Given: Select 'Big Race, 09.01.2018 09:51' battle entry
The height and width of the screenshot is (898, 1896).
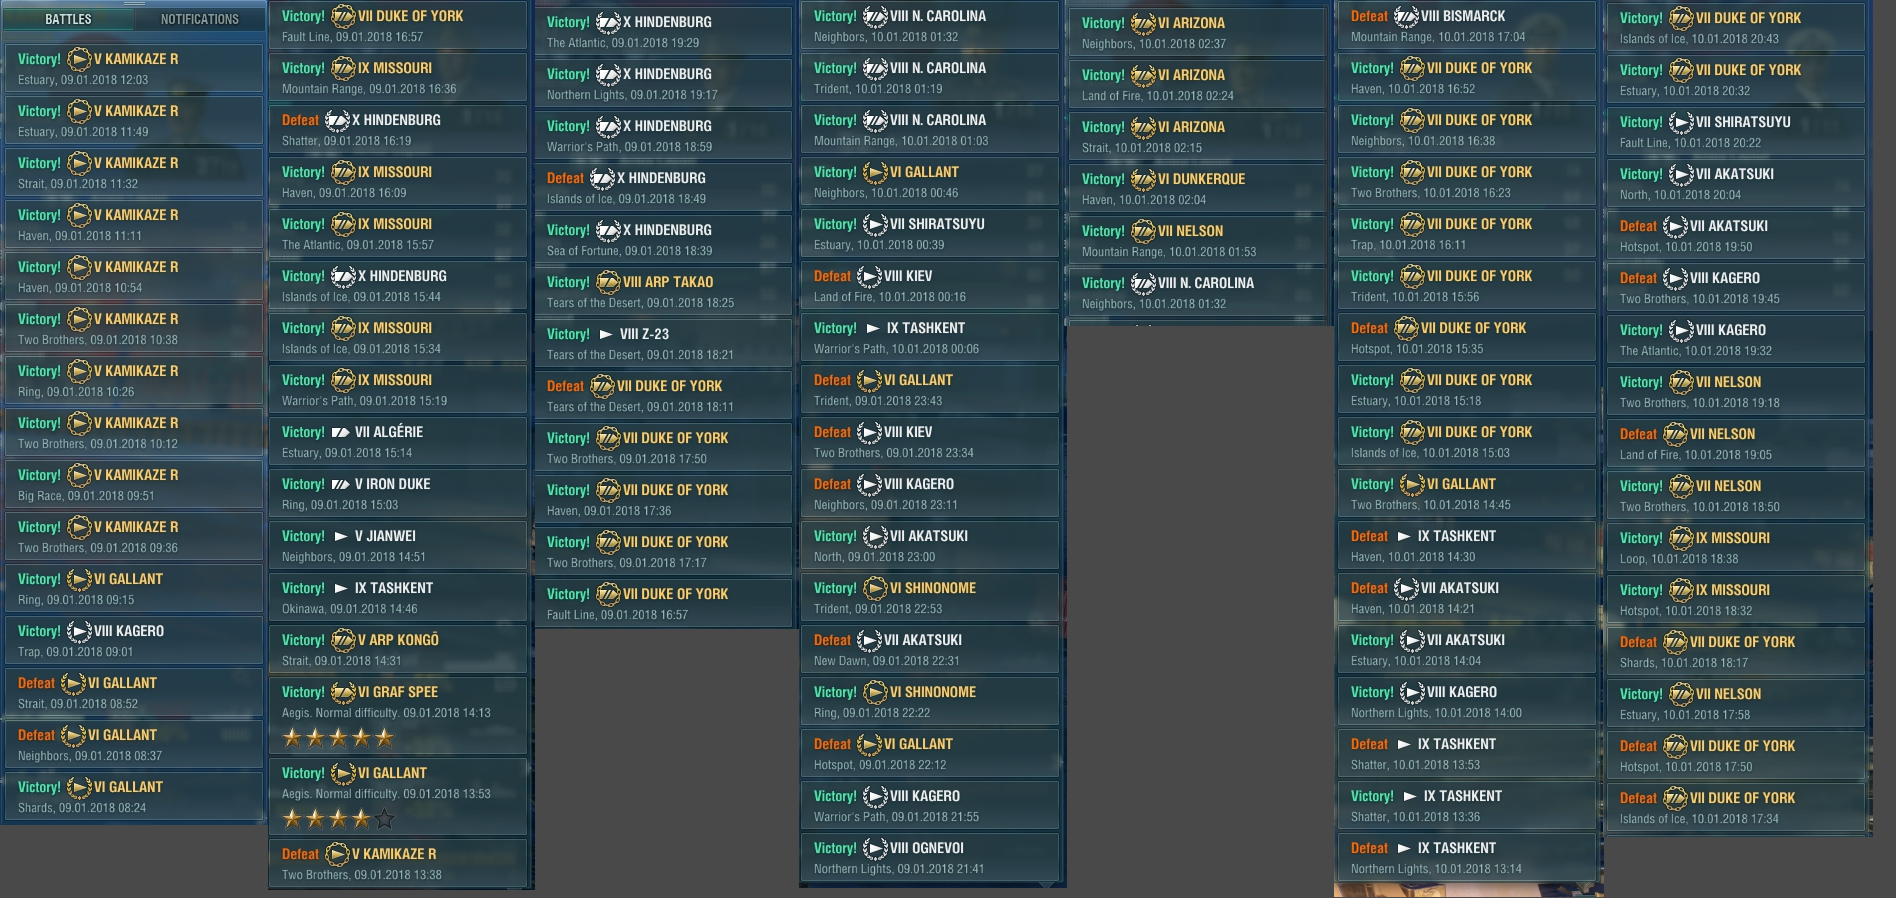Looking at the screenshot, I should (x=133, y=485).
